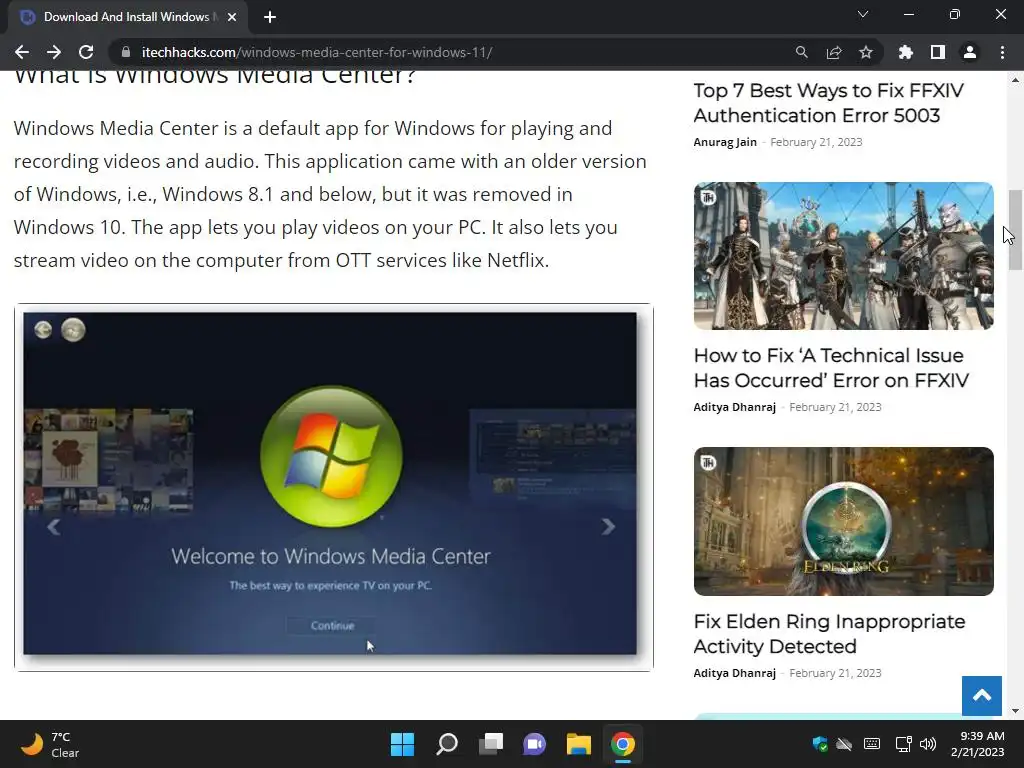This screenshot has width=1024, height=768.
Task: Open 'A Technical Issue Has Occurred' article link
Action: pos(831,368)
